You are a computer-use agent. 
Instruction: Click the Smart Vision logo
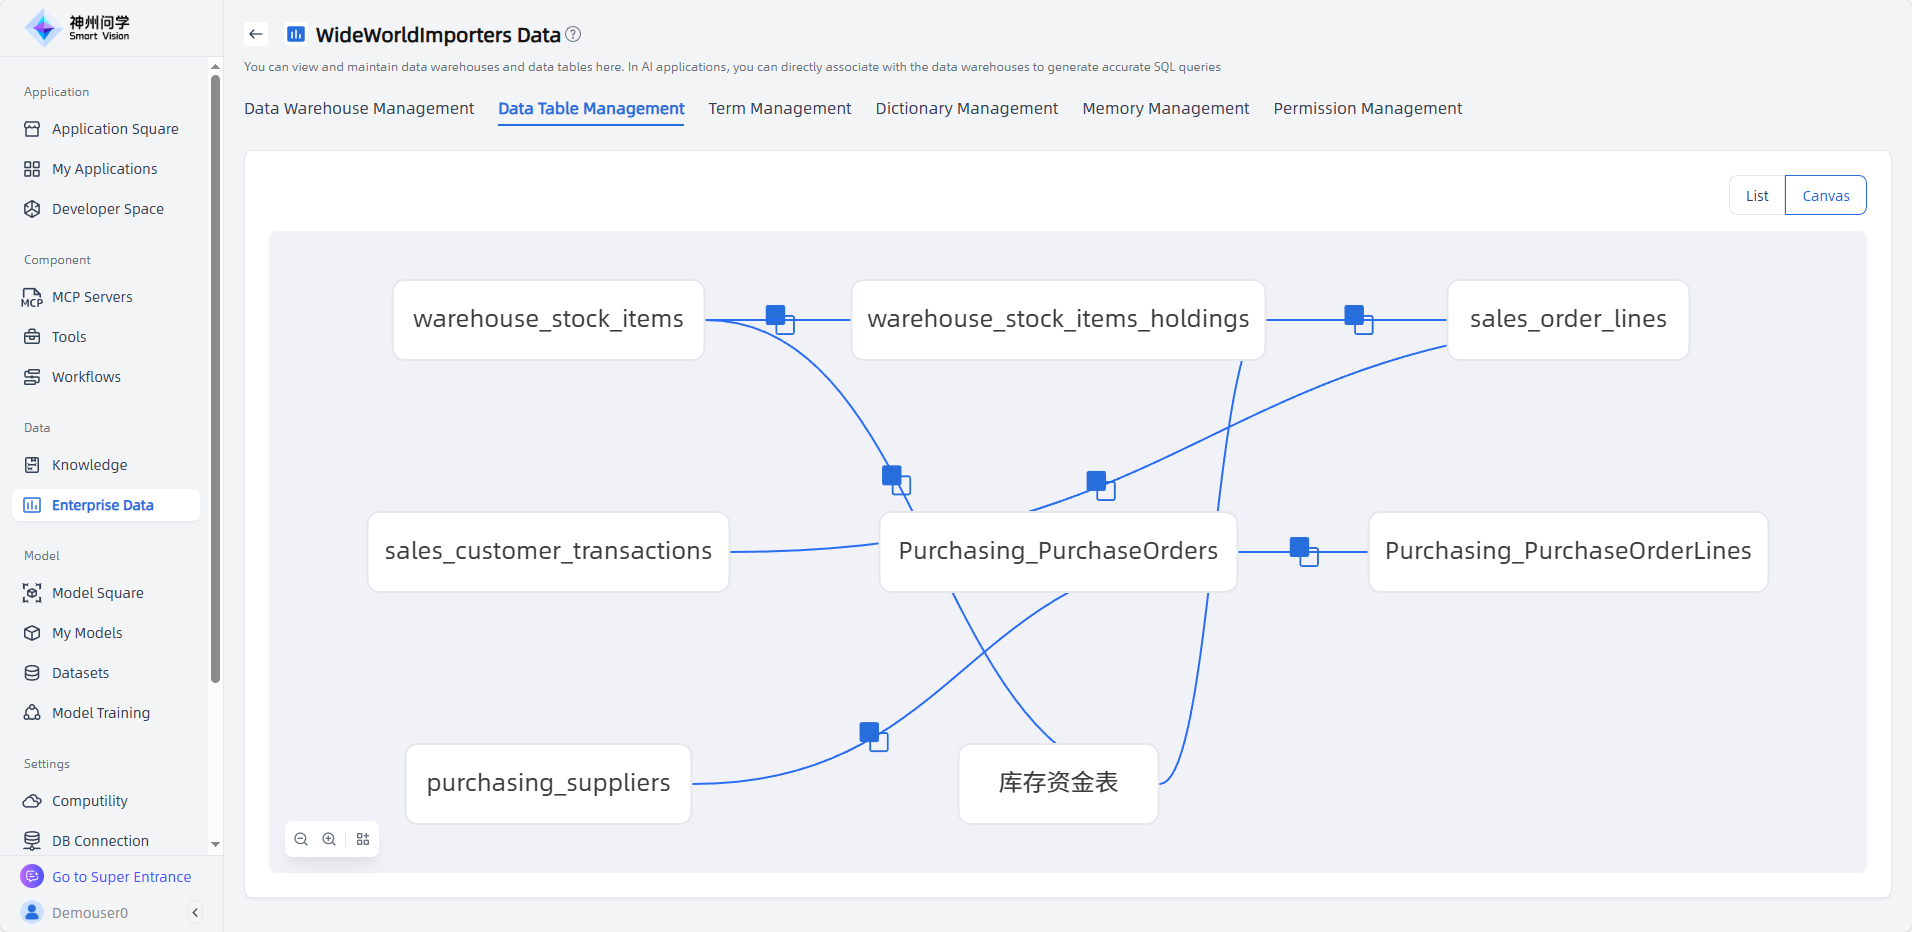pyautogui.click(x=78, y=28)
